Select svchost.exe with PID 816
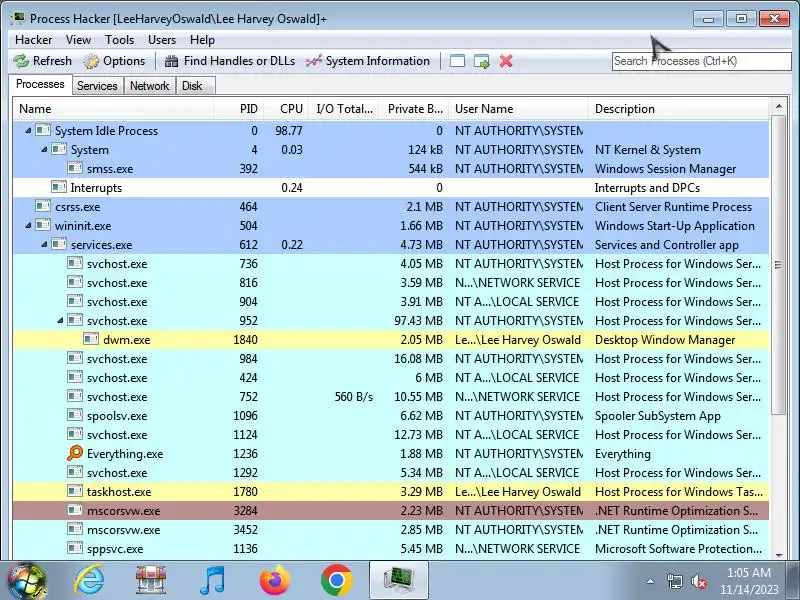The image size is (800, 600). [x=391, y=283]
